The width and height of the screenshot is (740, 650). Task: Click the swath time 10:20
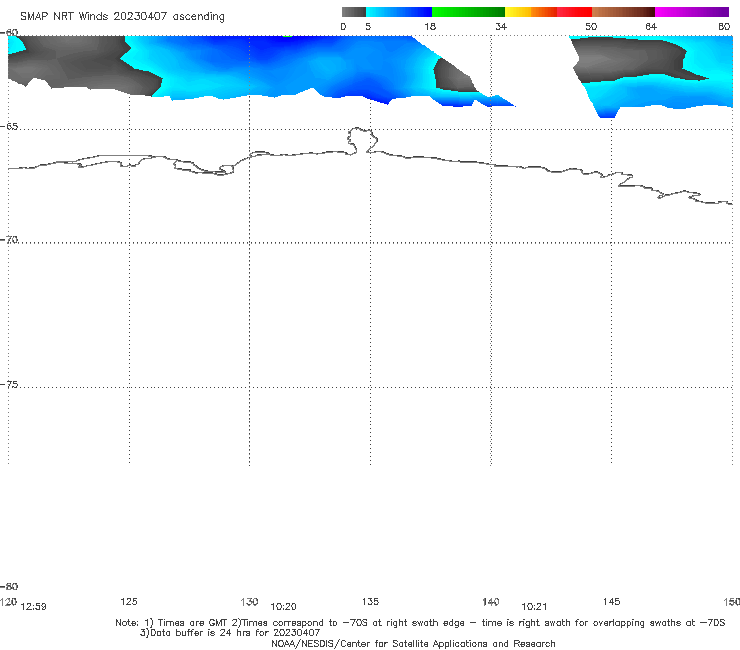point(283,607)
